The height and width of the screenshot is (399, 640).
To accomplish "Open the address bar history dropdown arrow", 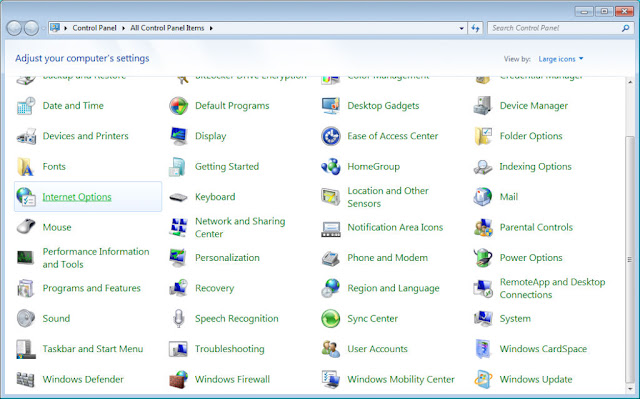I will click(461, 28).
